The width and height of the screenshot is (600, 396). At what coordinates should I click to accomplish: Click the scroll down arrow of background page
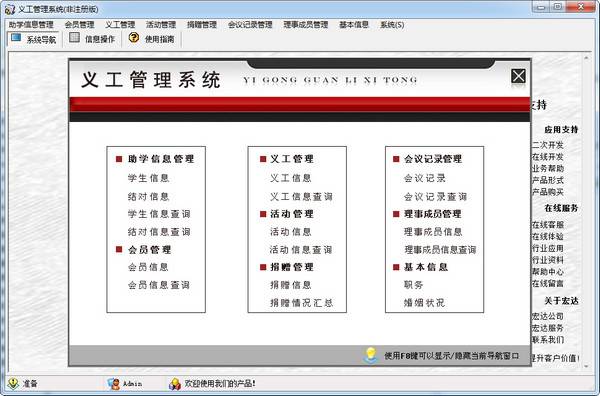[x=586, y=366]
